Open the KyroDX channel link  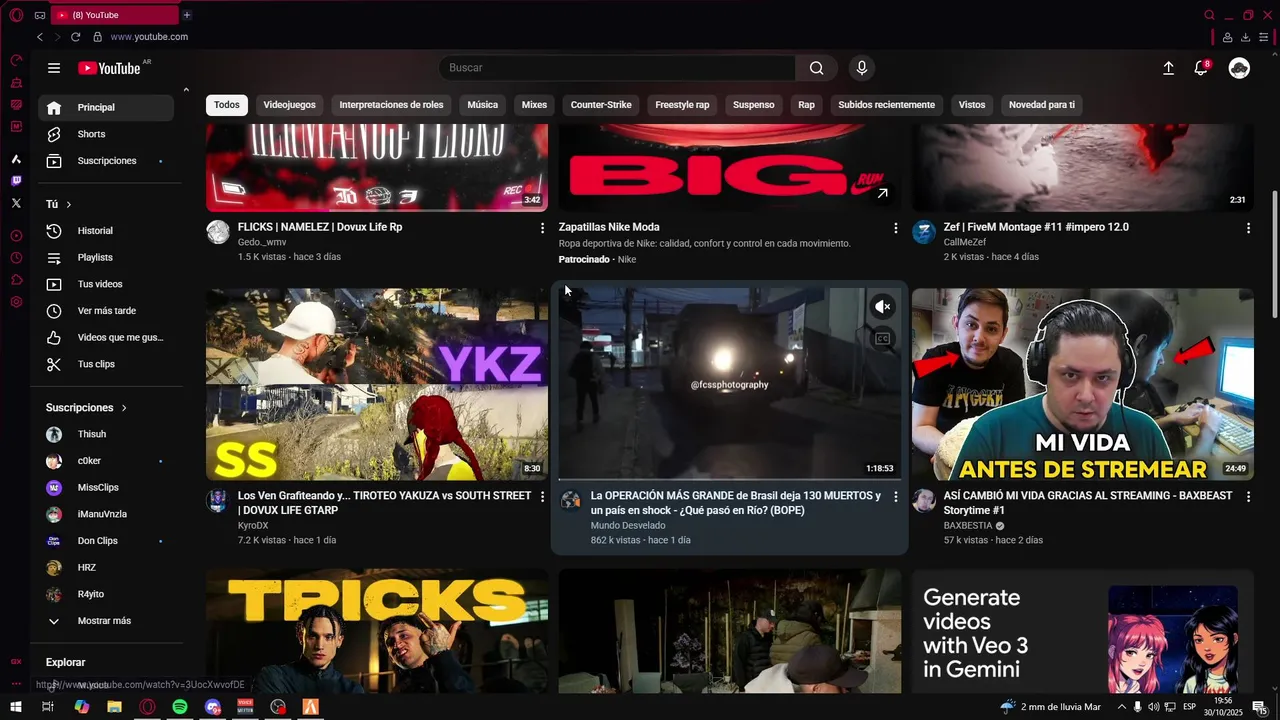tap(253, 526)
